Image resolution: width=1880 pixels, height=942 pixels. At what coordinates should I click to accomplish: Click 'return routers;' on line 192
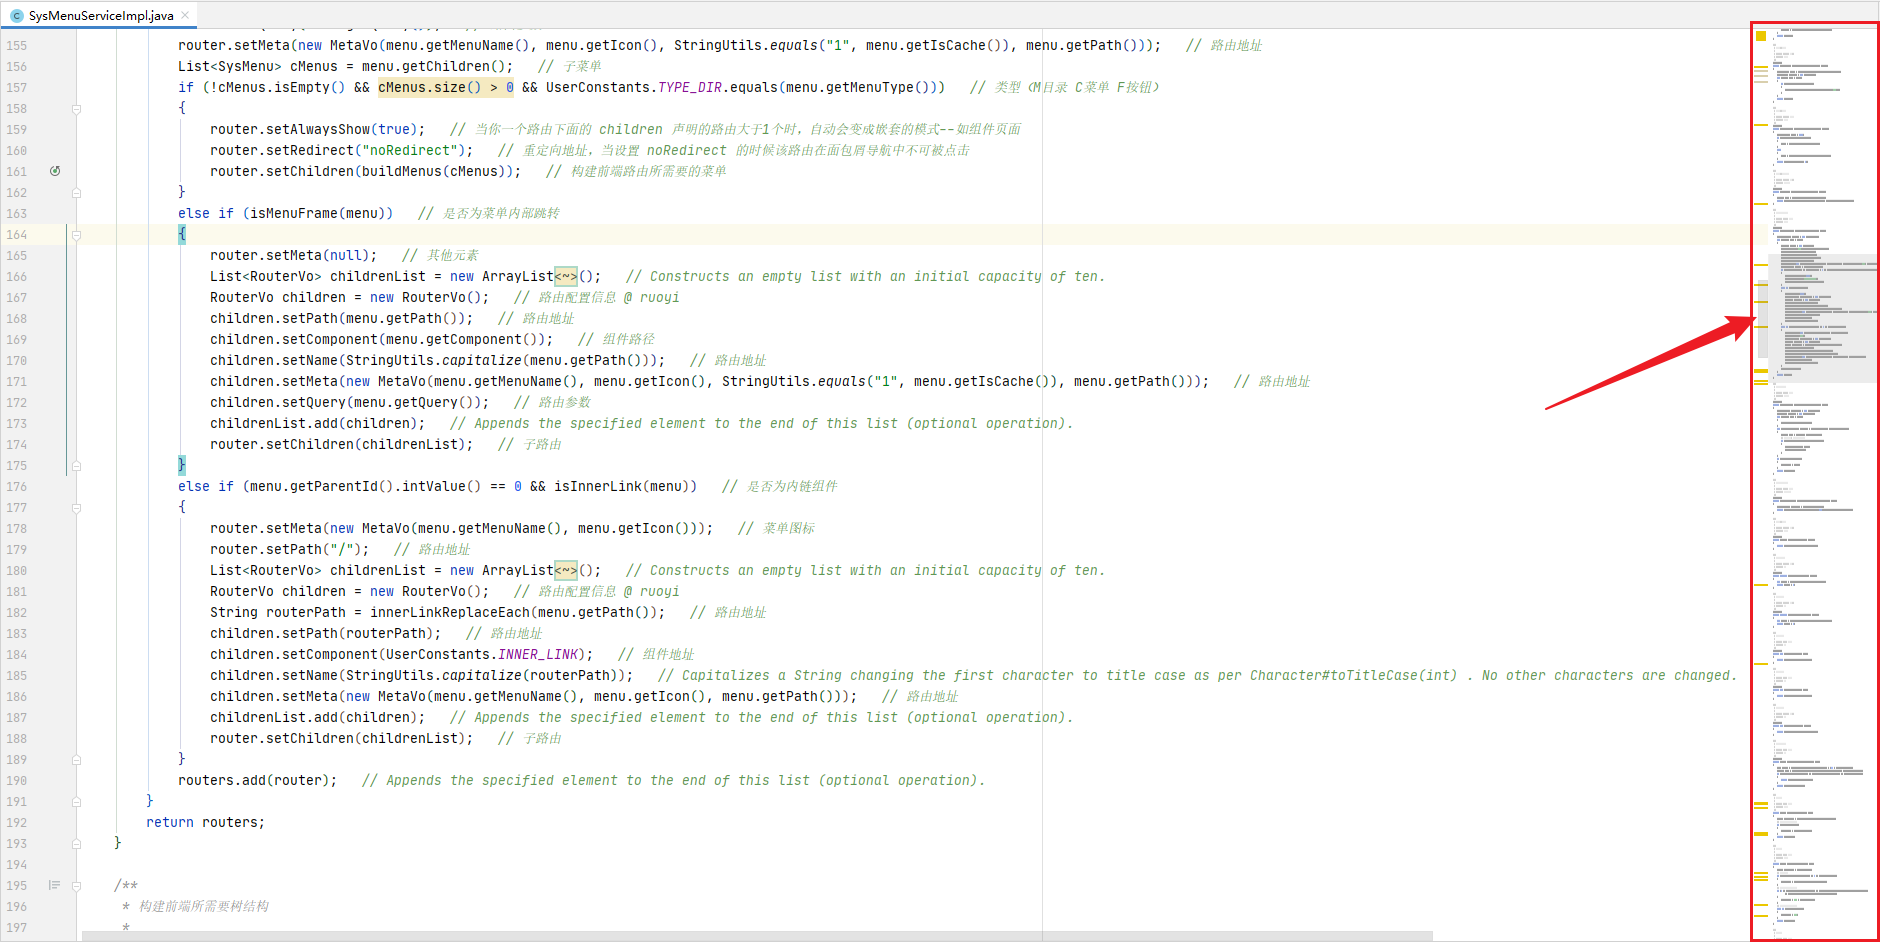click(x=206, y=822)
